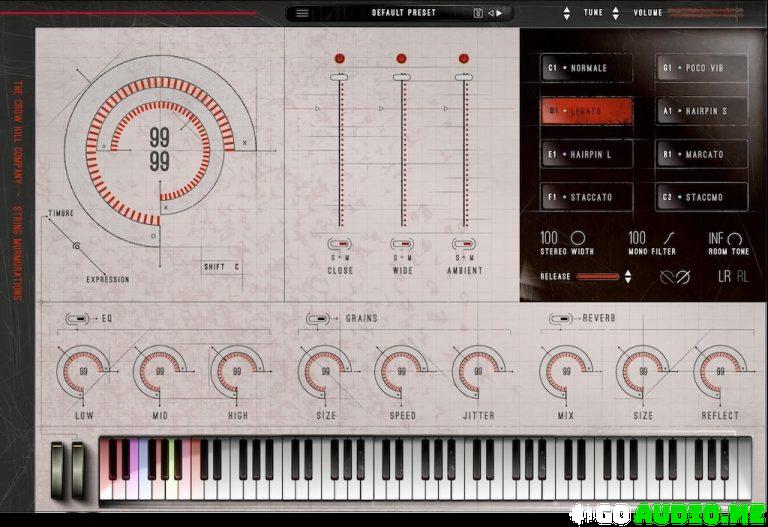Flip the Ambient stereo/mono switch
This screenshot has width=768, height=527.
point(464,243)
